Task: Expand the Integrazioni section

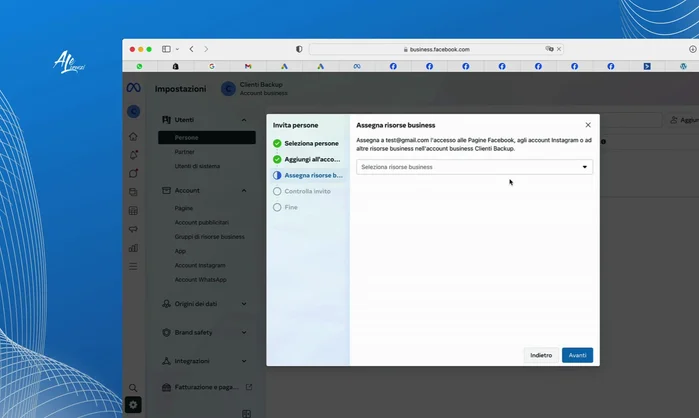Action: 244,361
